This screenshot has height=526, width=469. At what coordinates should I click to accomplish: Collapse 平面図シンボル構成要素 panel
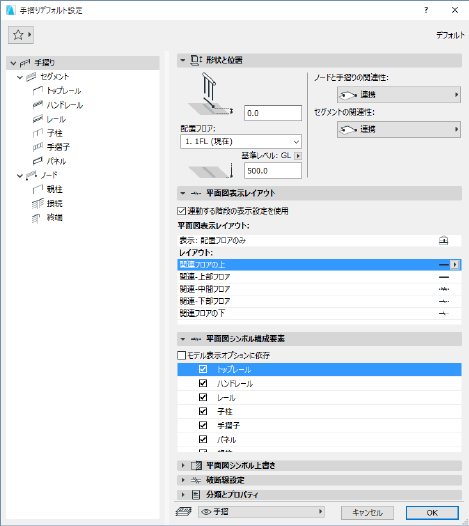tap(183, 339)
